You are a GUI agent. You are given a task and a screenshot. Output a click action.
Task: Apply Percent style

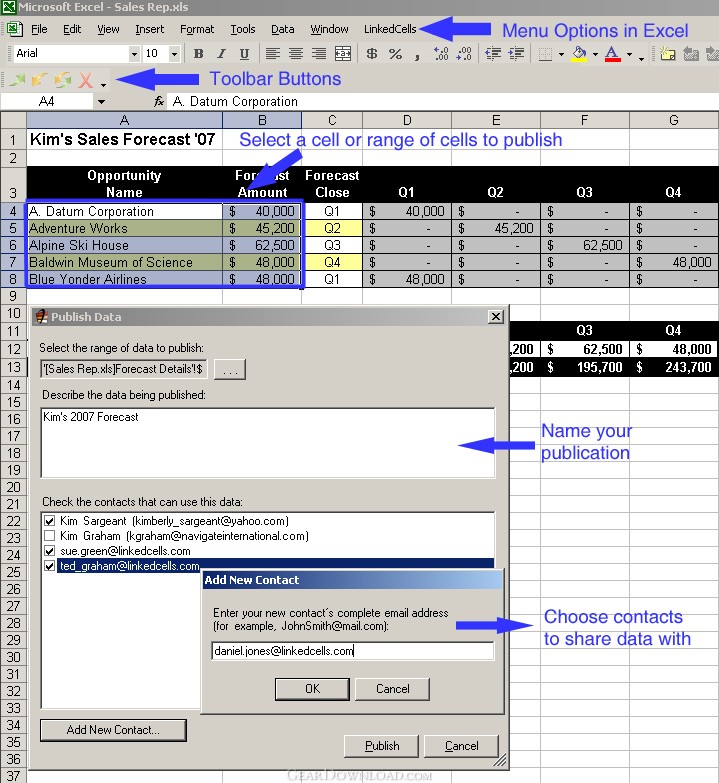tap(395, 53)
